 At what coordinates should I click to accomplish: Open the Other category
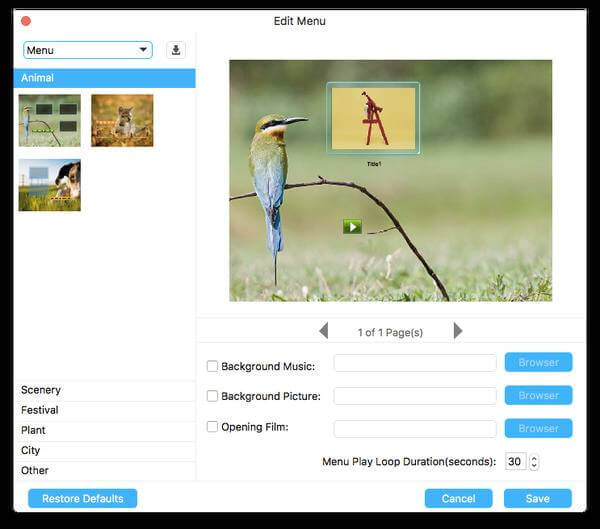coord(104,470)
